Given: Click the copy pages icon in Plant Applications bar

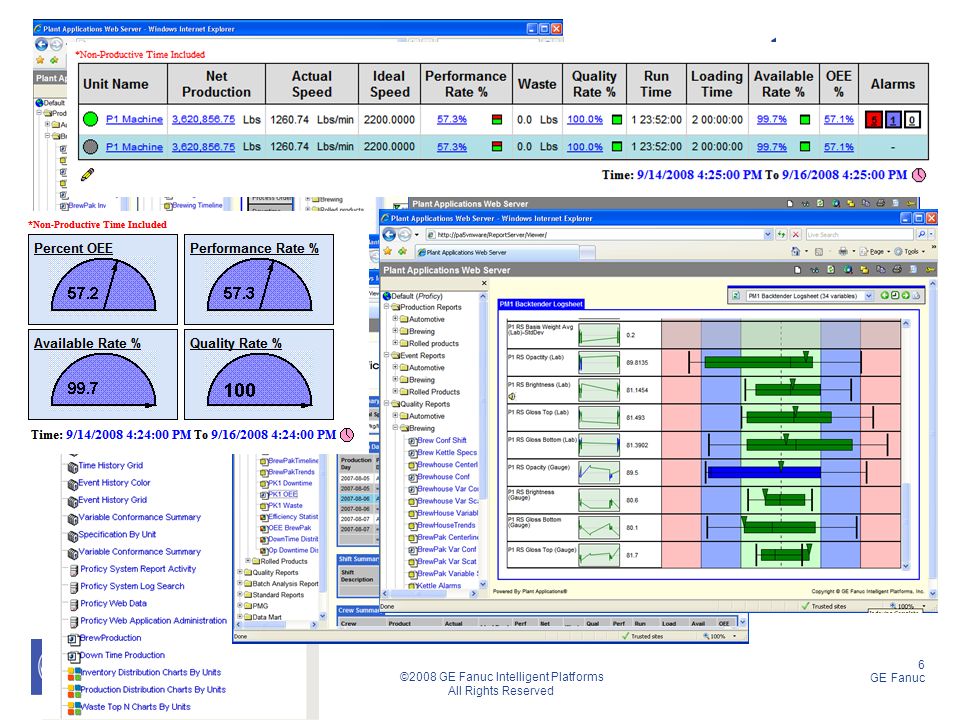Looking at the screenshot, I should pos(880,270).
